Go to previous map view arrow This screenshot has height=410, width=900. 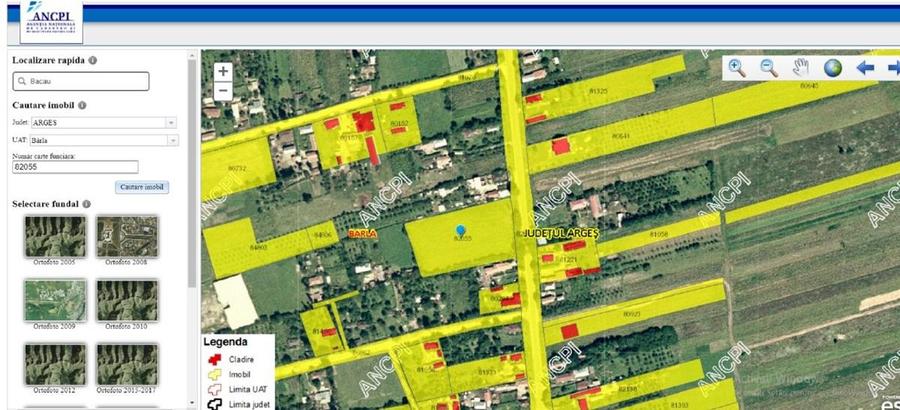(x=865, y=68)
